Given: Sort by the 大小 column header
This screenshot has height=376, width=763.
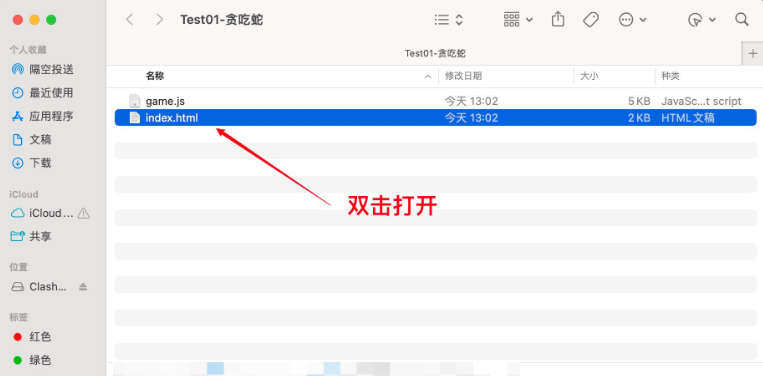Looking at the screenshot, I should coord(589,76).
